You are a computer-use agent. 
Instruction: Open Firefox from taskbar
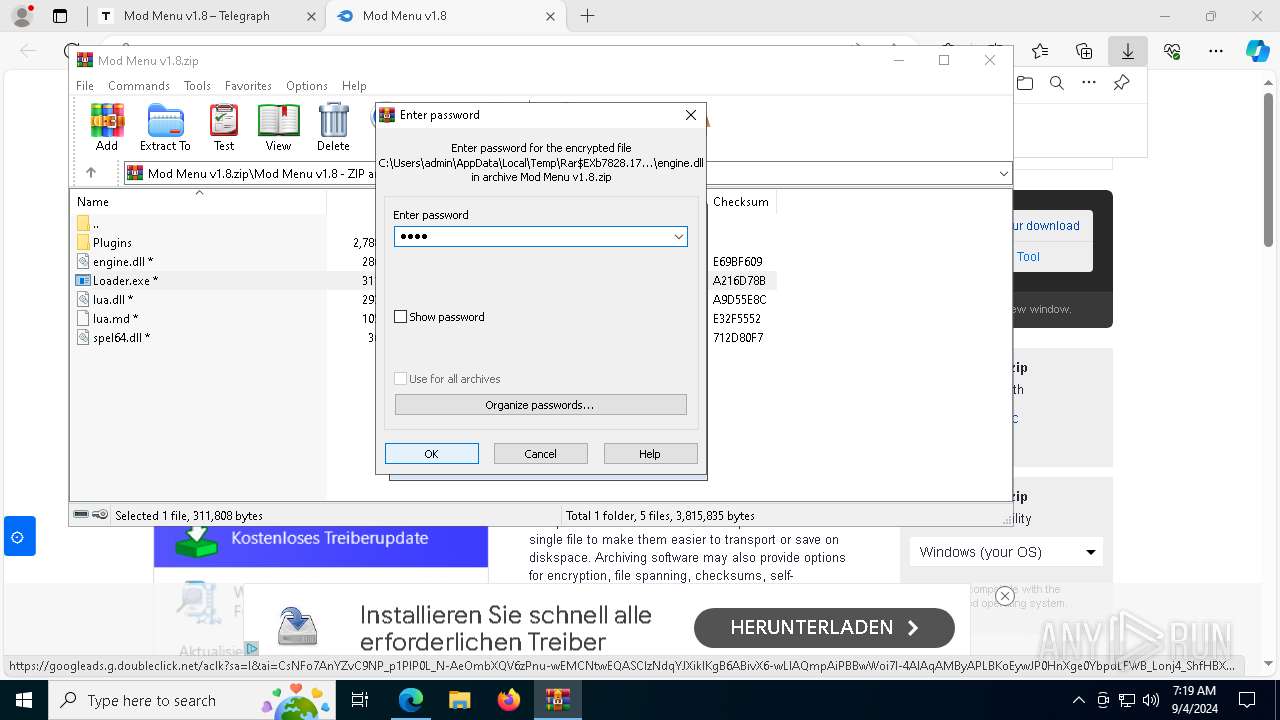tap(508, 700)
